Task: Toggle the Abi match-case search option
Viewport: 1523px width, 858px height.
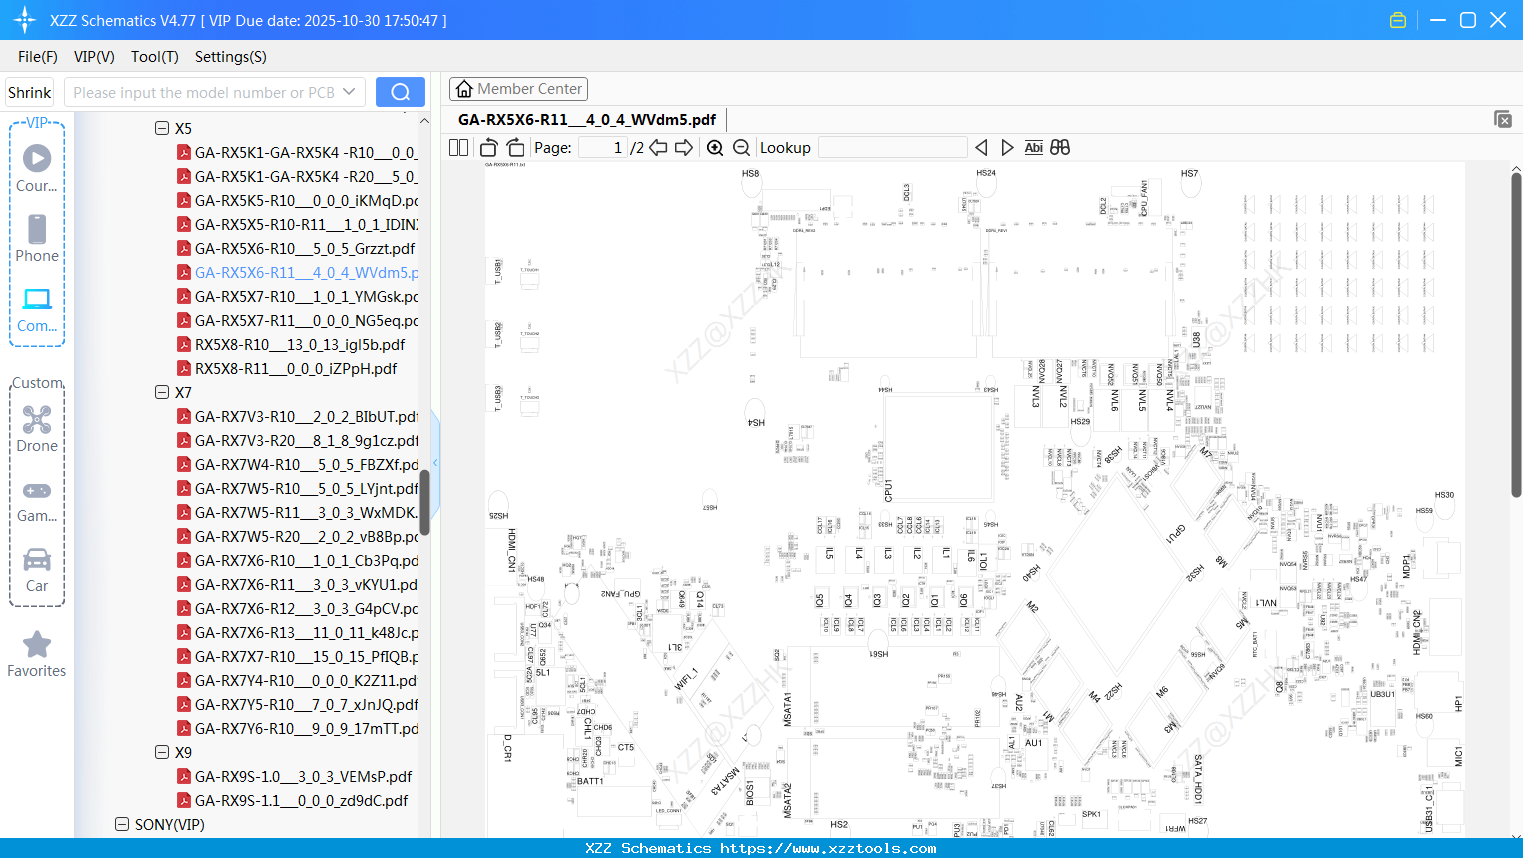Action: [1034, 147]
